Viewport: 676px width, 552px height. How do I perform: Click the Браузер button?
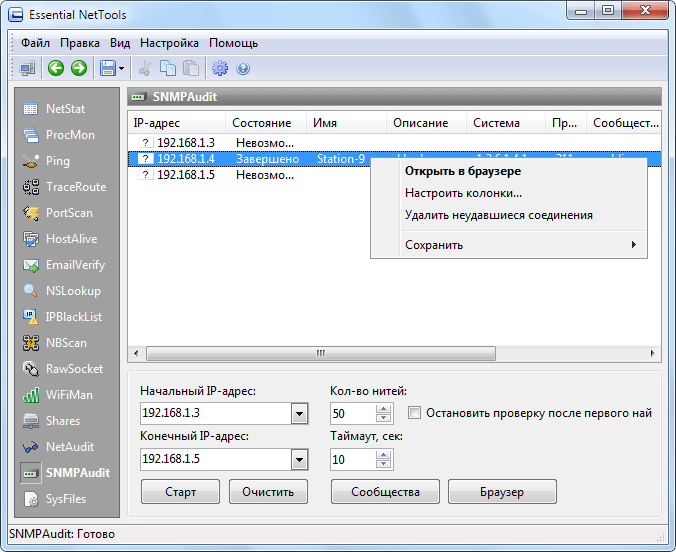502,492
